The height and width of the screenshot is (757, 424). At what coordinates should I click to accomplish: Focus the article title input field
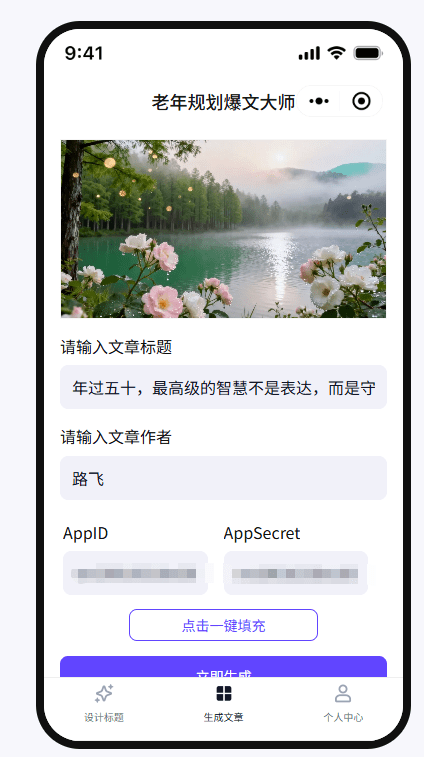[x=223, y=387]
